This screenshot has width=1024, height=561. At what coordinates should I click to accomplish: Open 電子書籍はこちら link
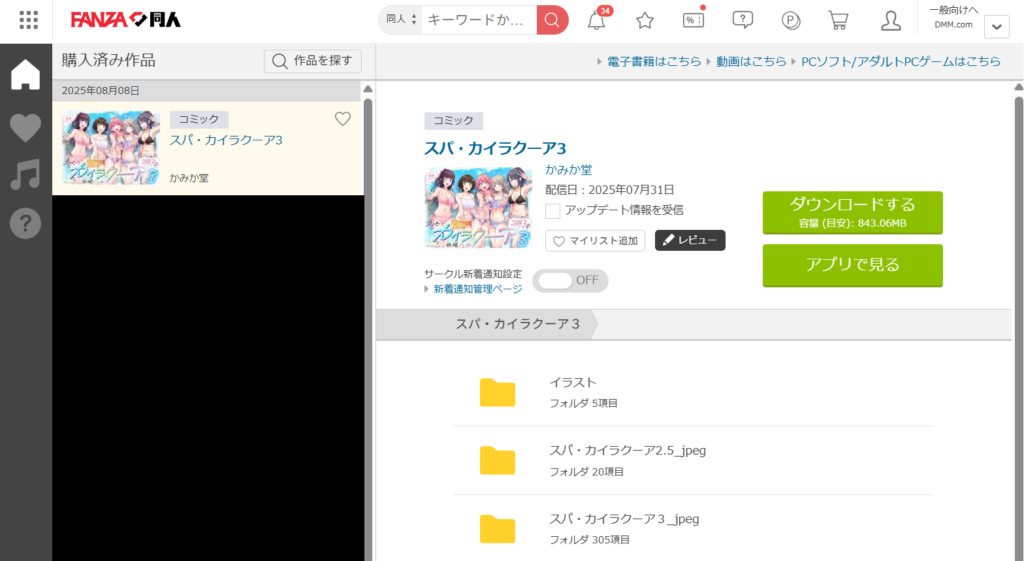click(x=654, y=61)
